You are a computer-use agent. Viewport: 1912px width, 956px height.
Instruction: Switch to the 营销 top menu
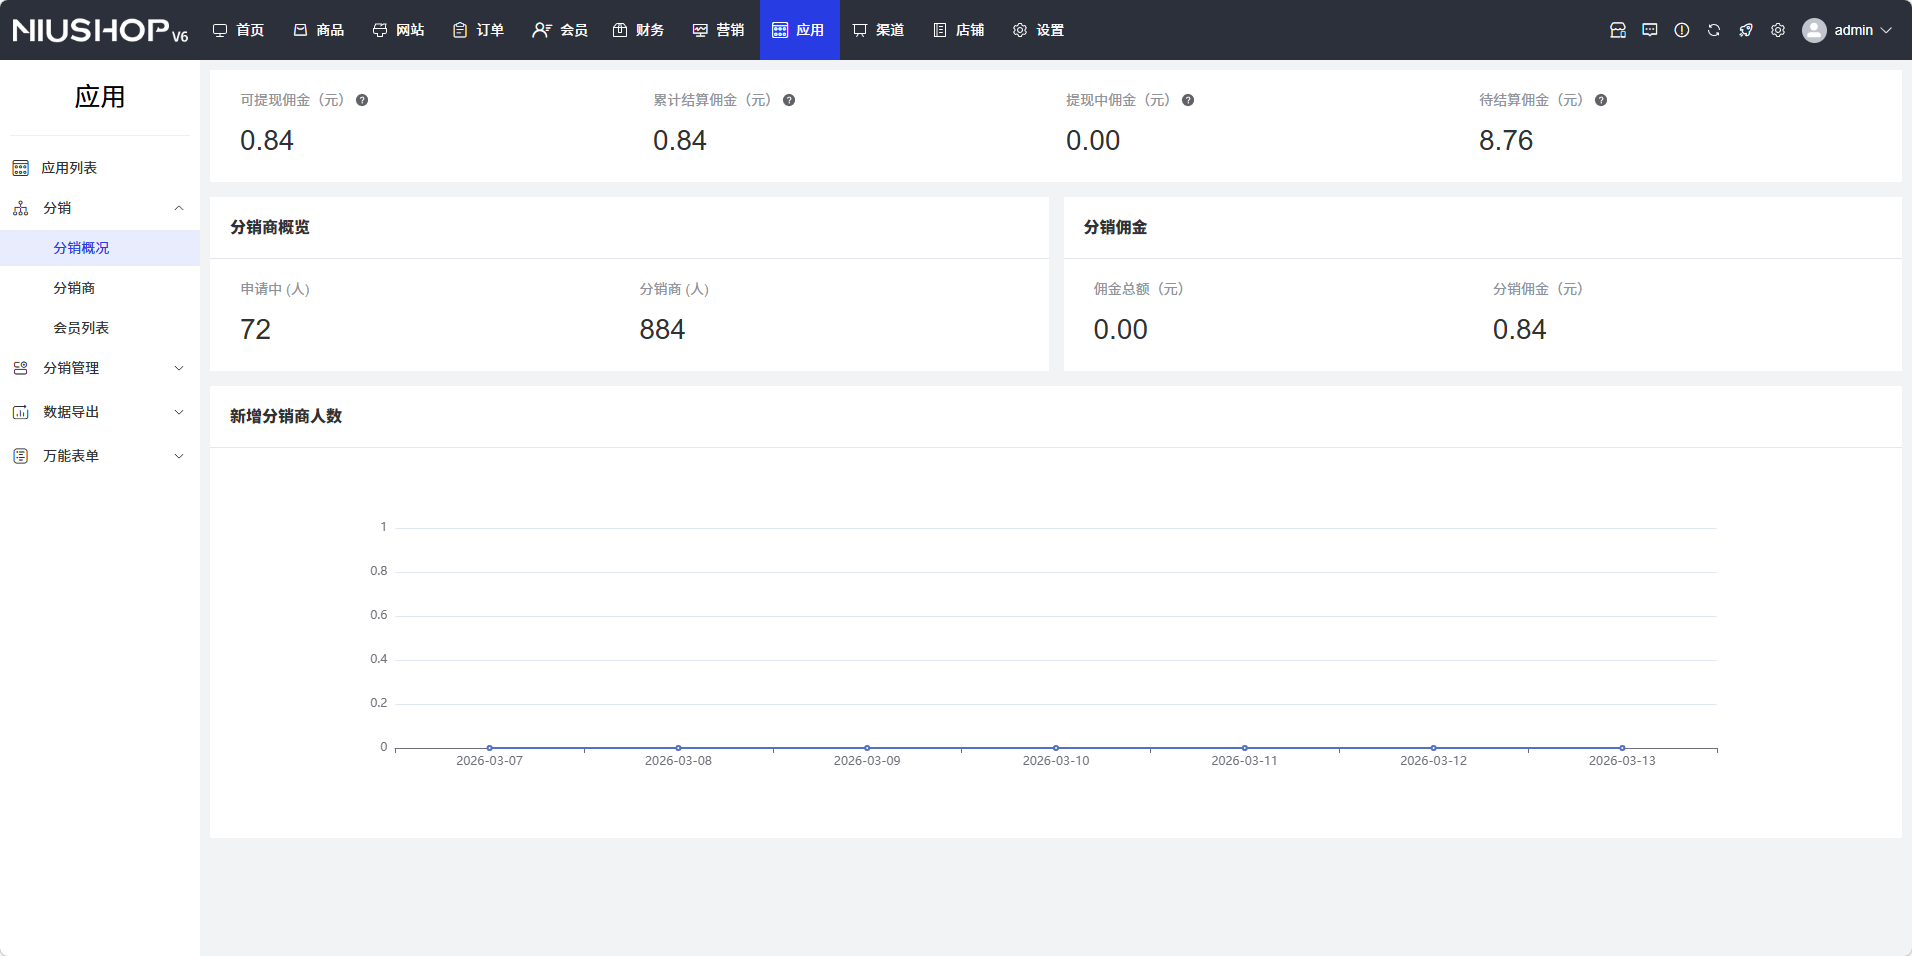(719, 30)
